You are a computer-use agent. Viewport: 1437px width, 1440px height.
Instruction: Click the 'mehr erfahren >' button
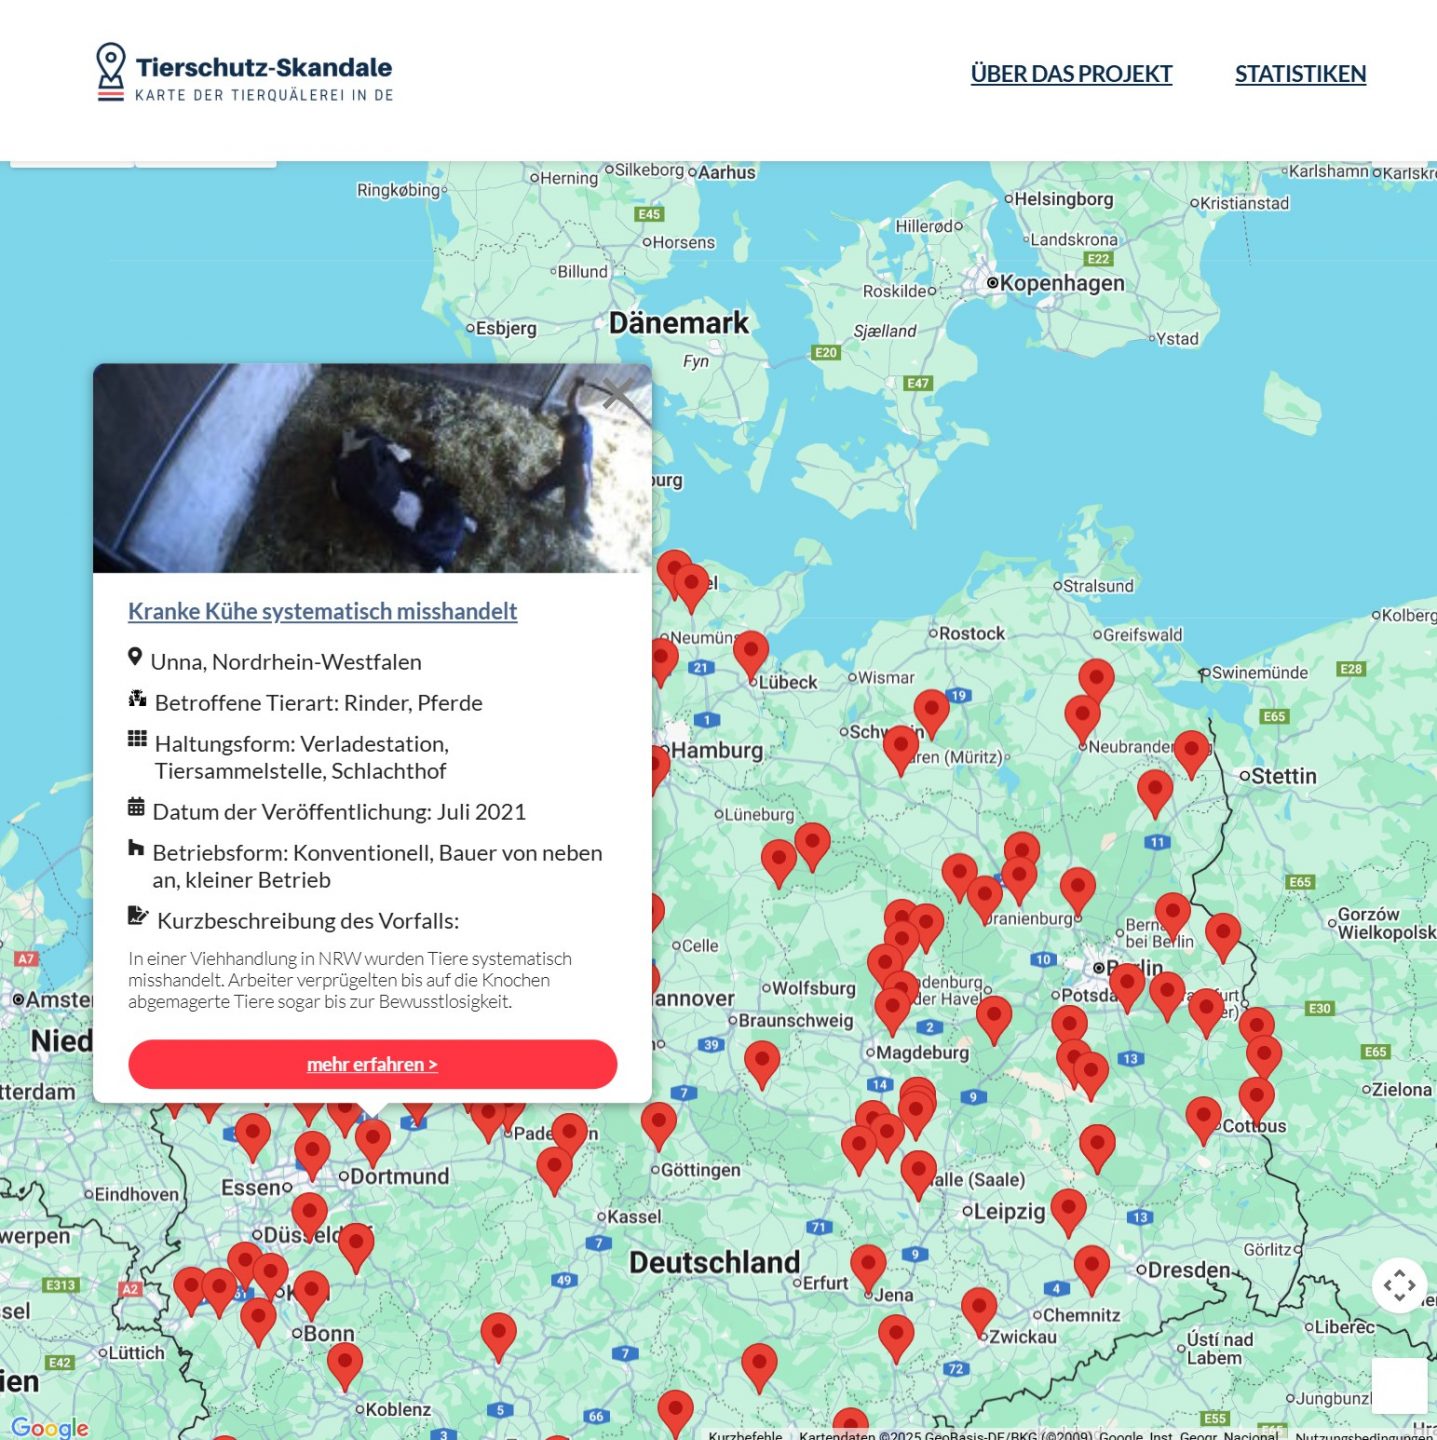[x=372, y=1064]
